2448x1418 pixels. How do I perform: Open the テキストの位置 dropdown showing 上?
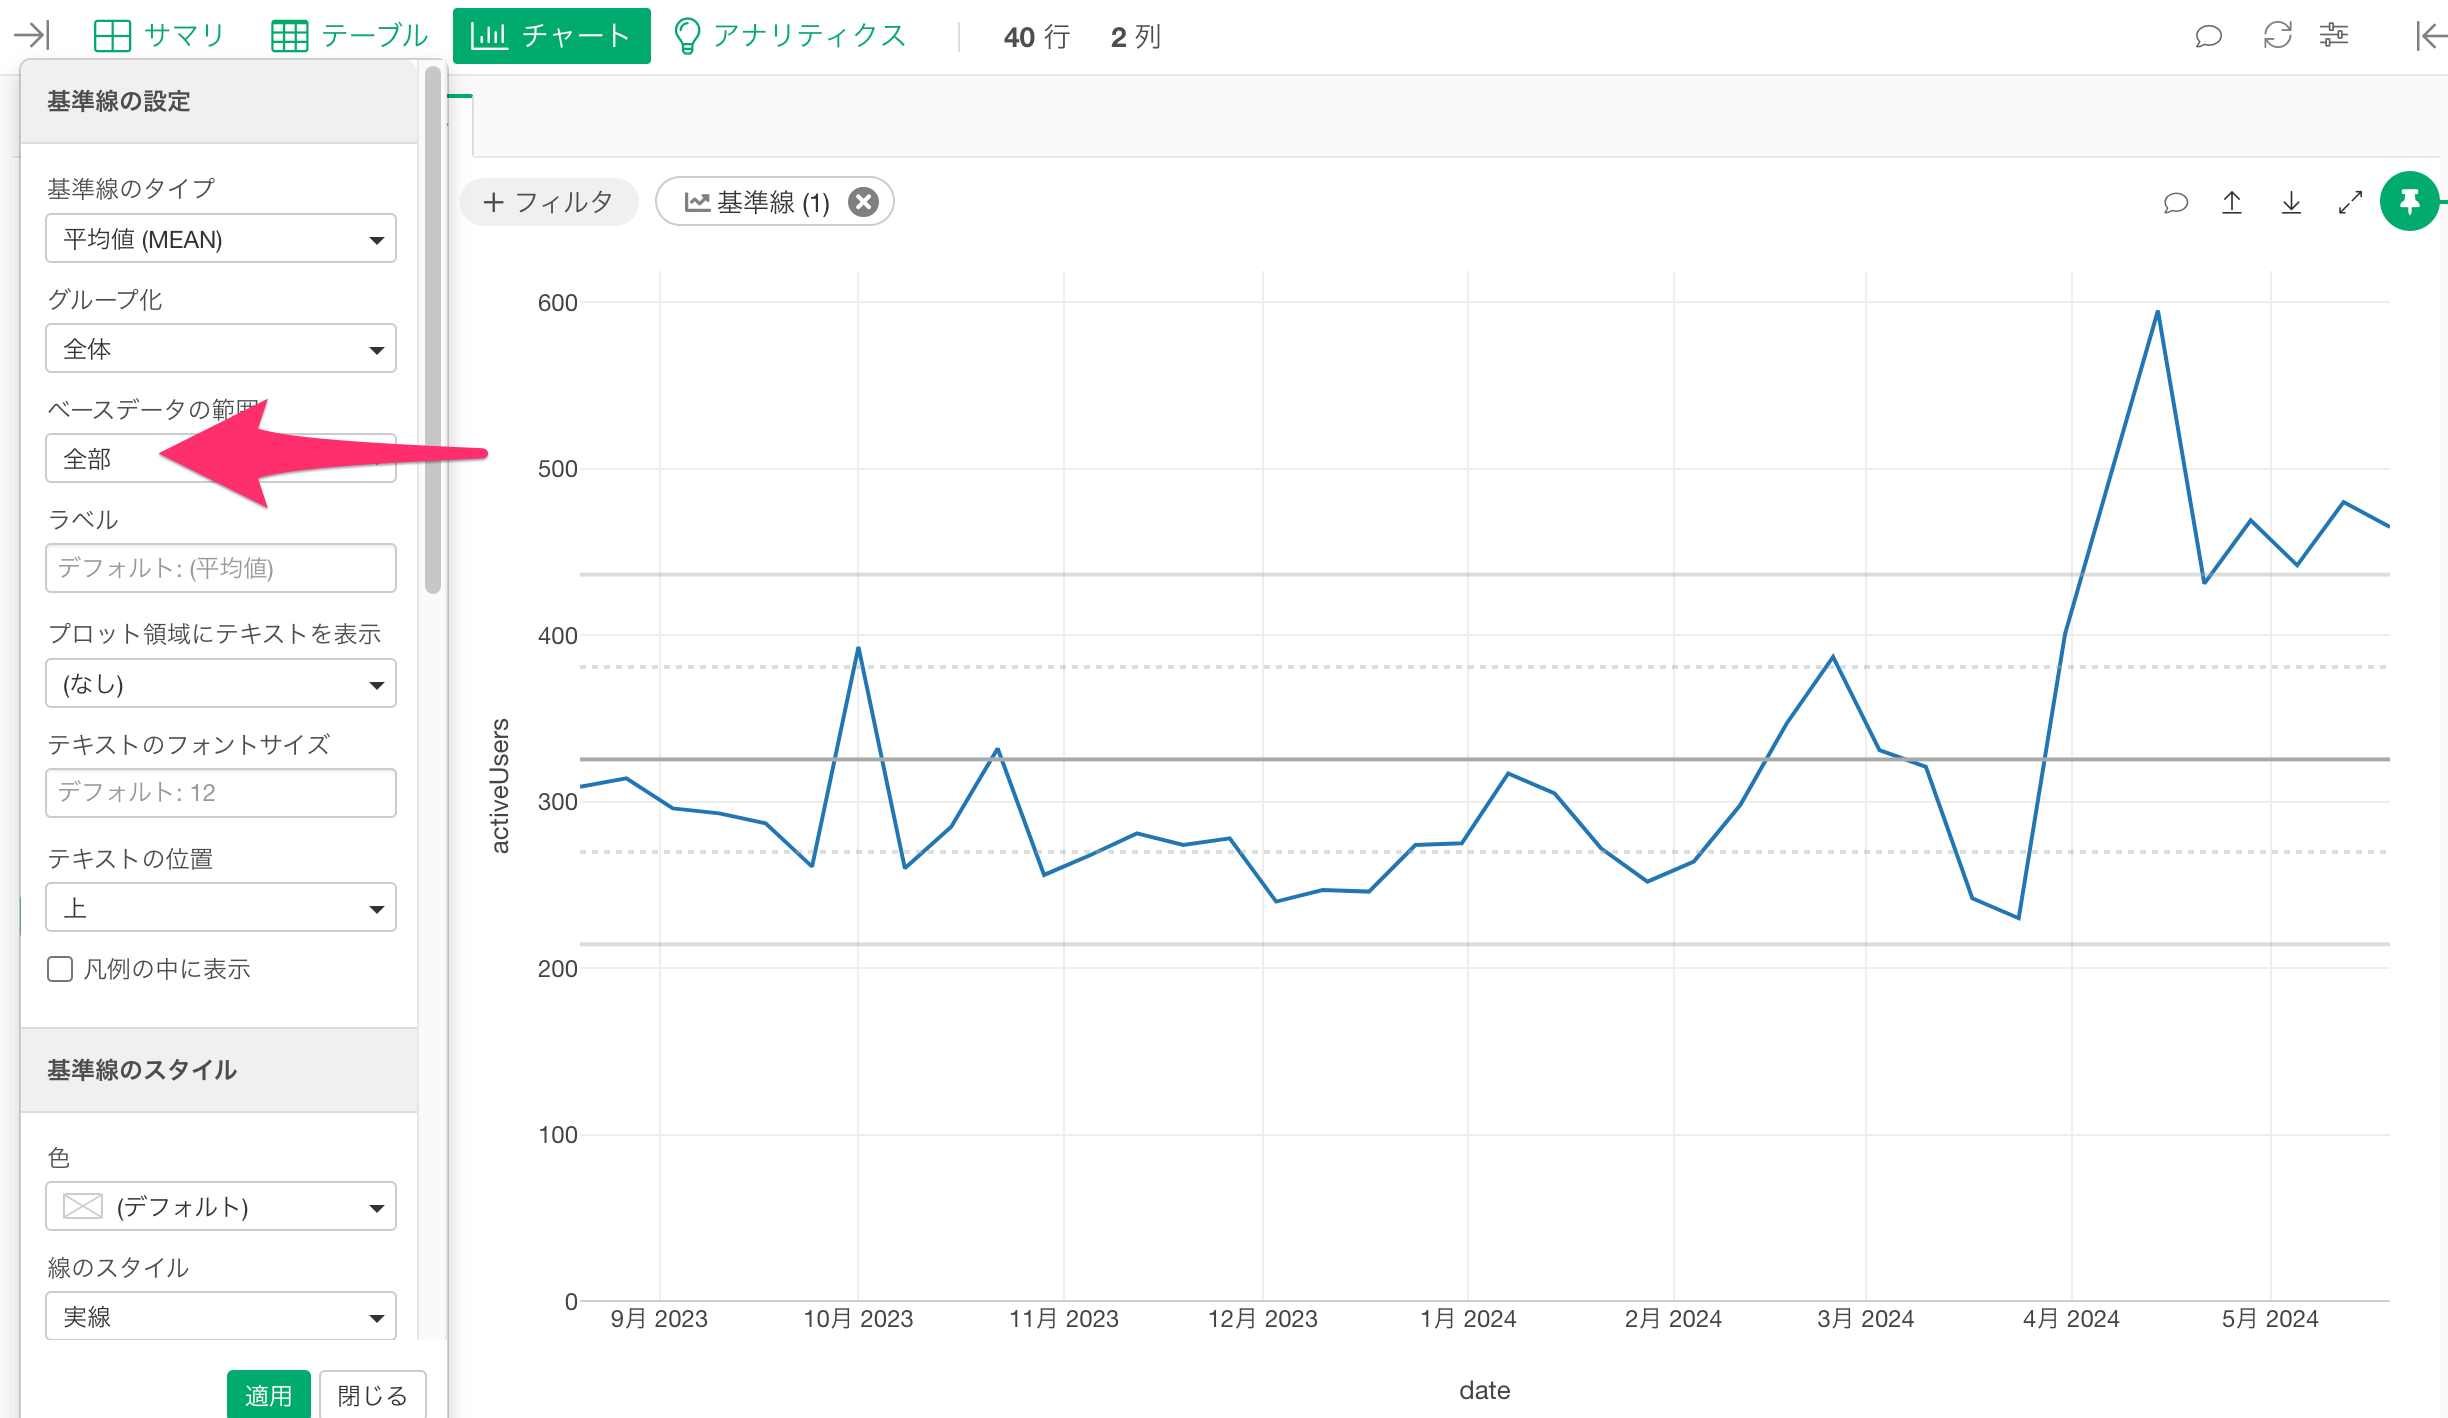coord(221,908)
